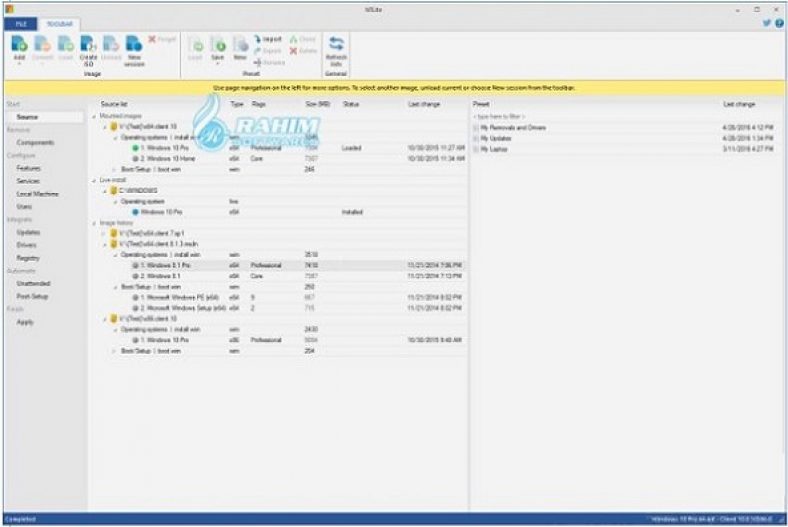Click the preset Rename button
The image size is (788, 527).
click(x=269, y=62)
